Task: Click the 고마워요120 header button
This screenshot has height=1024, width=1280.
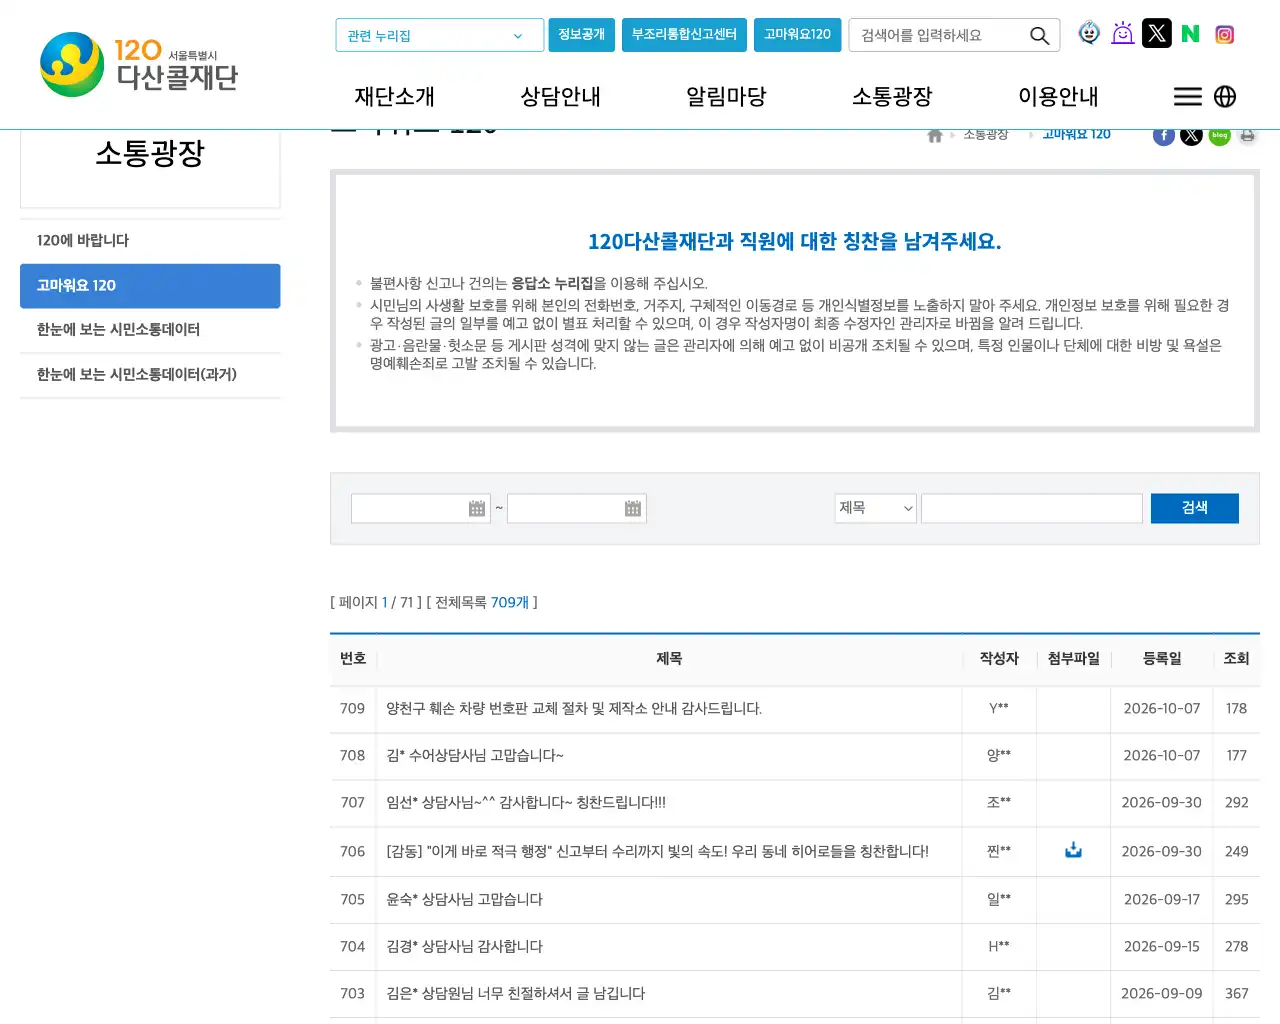Action: [797, 34]
